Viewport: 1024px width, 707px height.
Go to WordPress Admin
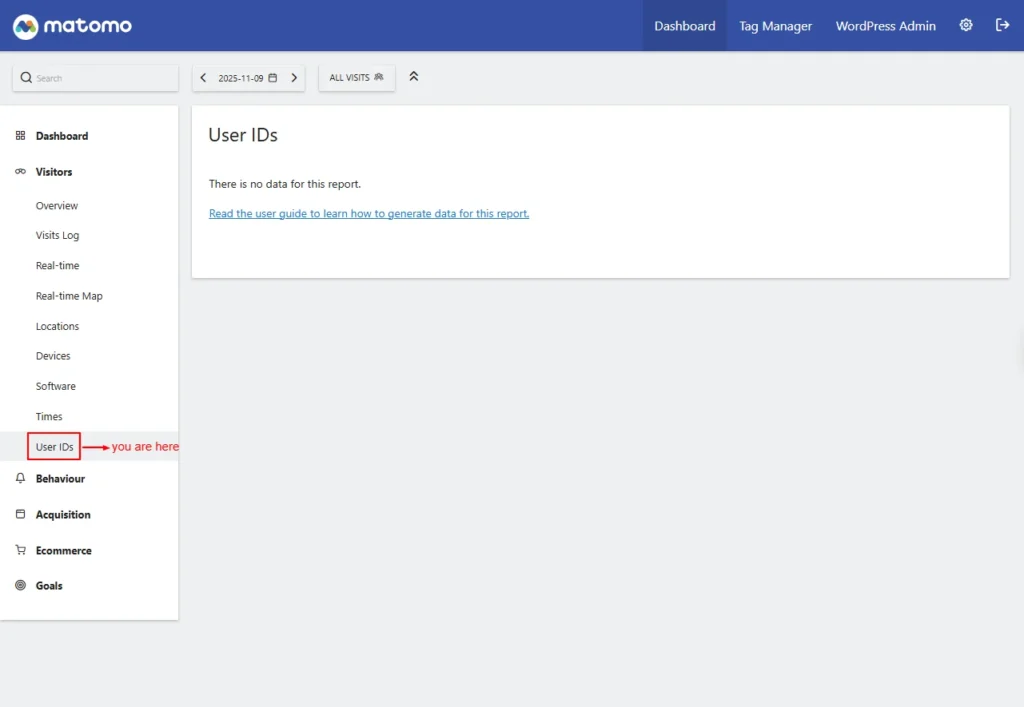pyautogui.click(x=885, y=26)
